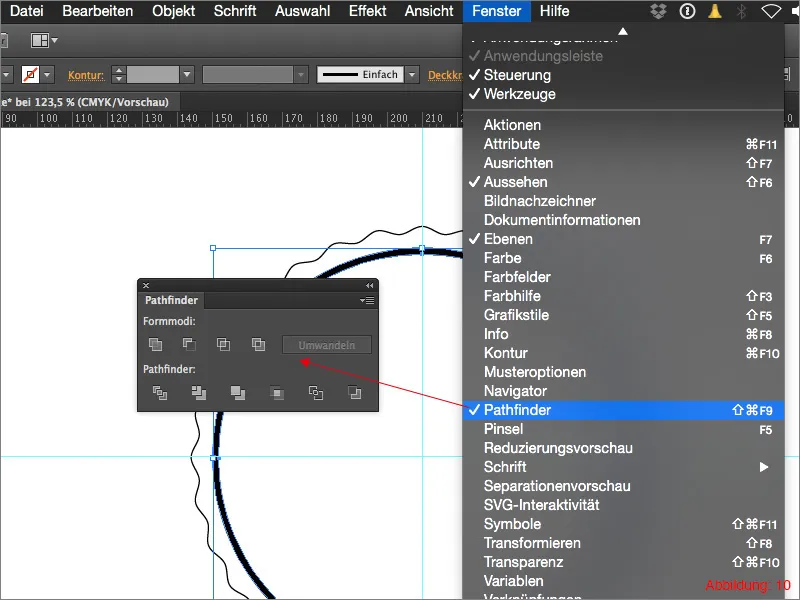Select Kontur from the Fenster menu
Viewport: 800px width, 600px height.
(x=623, y=353)
